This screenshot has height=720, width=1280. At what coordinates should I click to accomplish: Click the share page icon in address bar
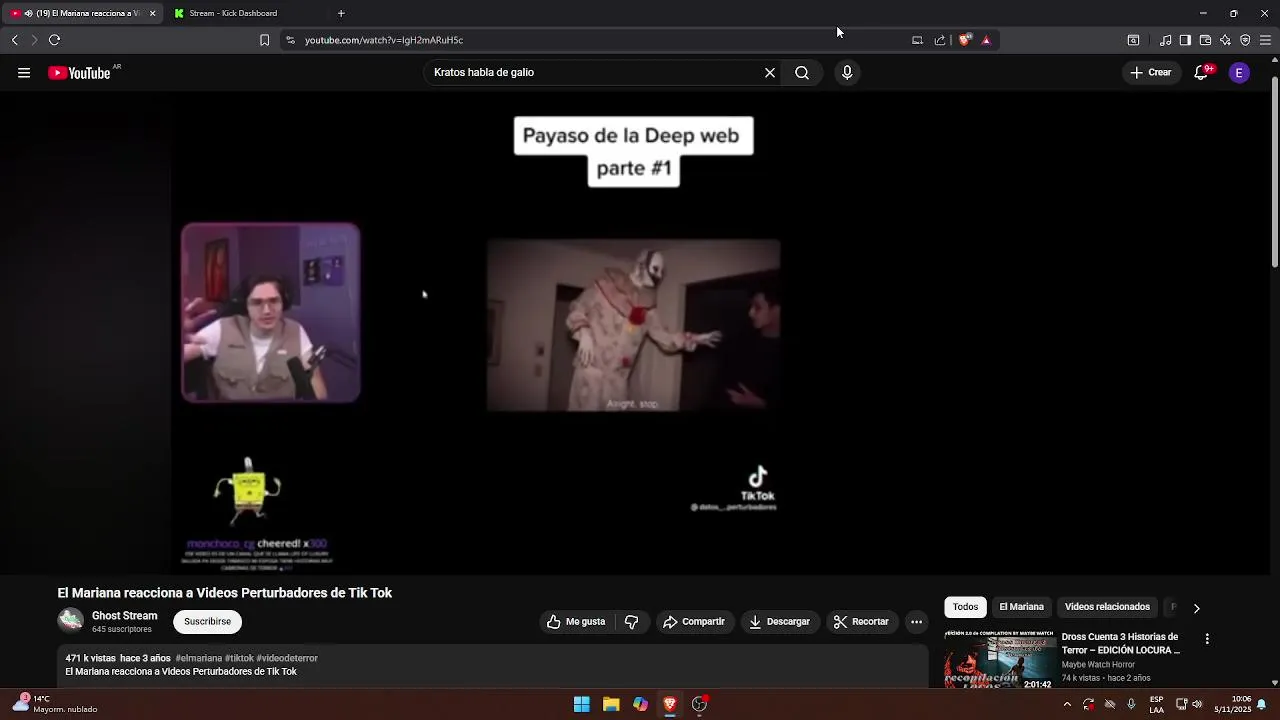tap(940, 40)
